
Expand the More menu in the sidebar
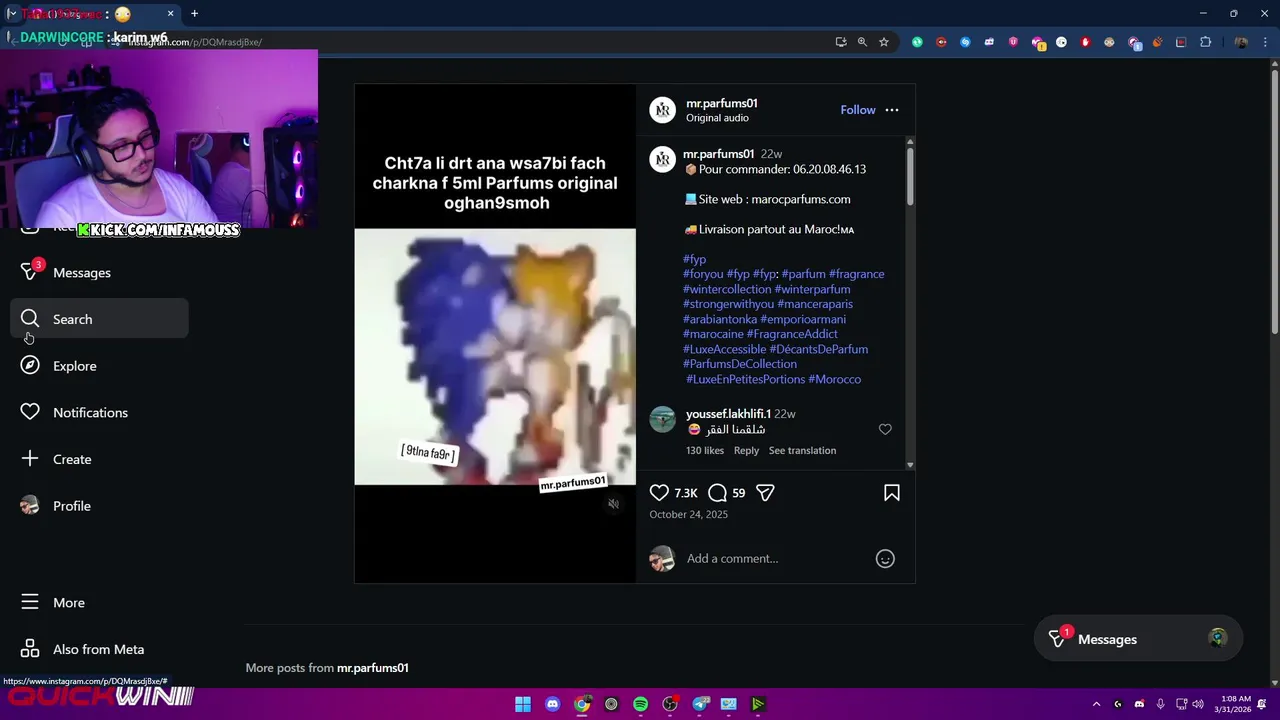[x=98, y=603]
